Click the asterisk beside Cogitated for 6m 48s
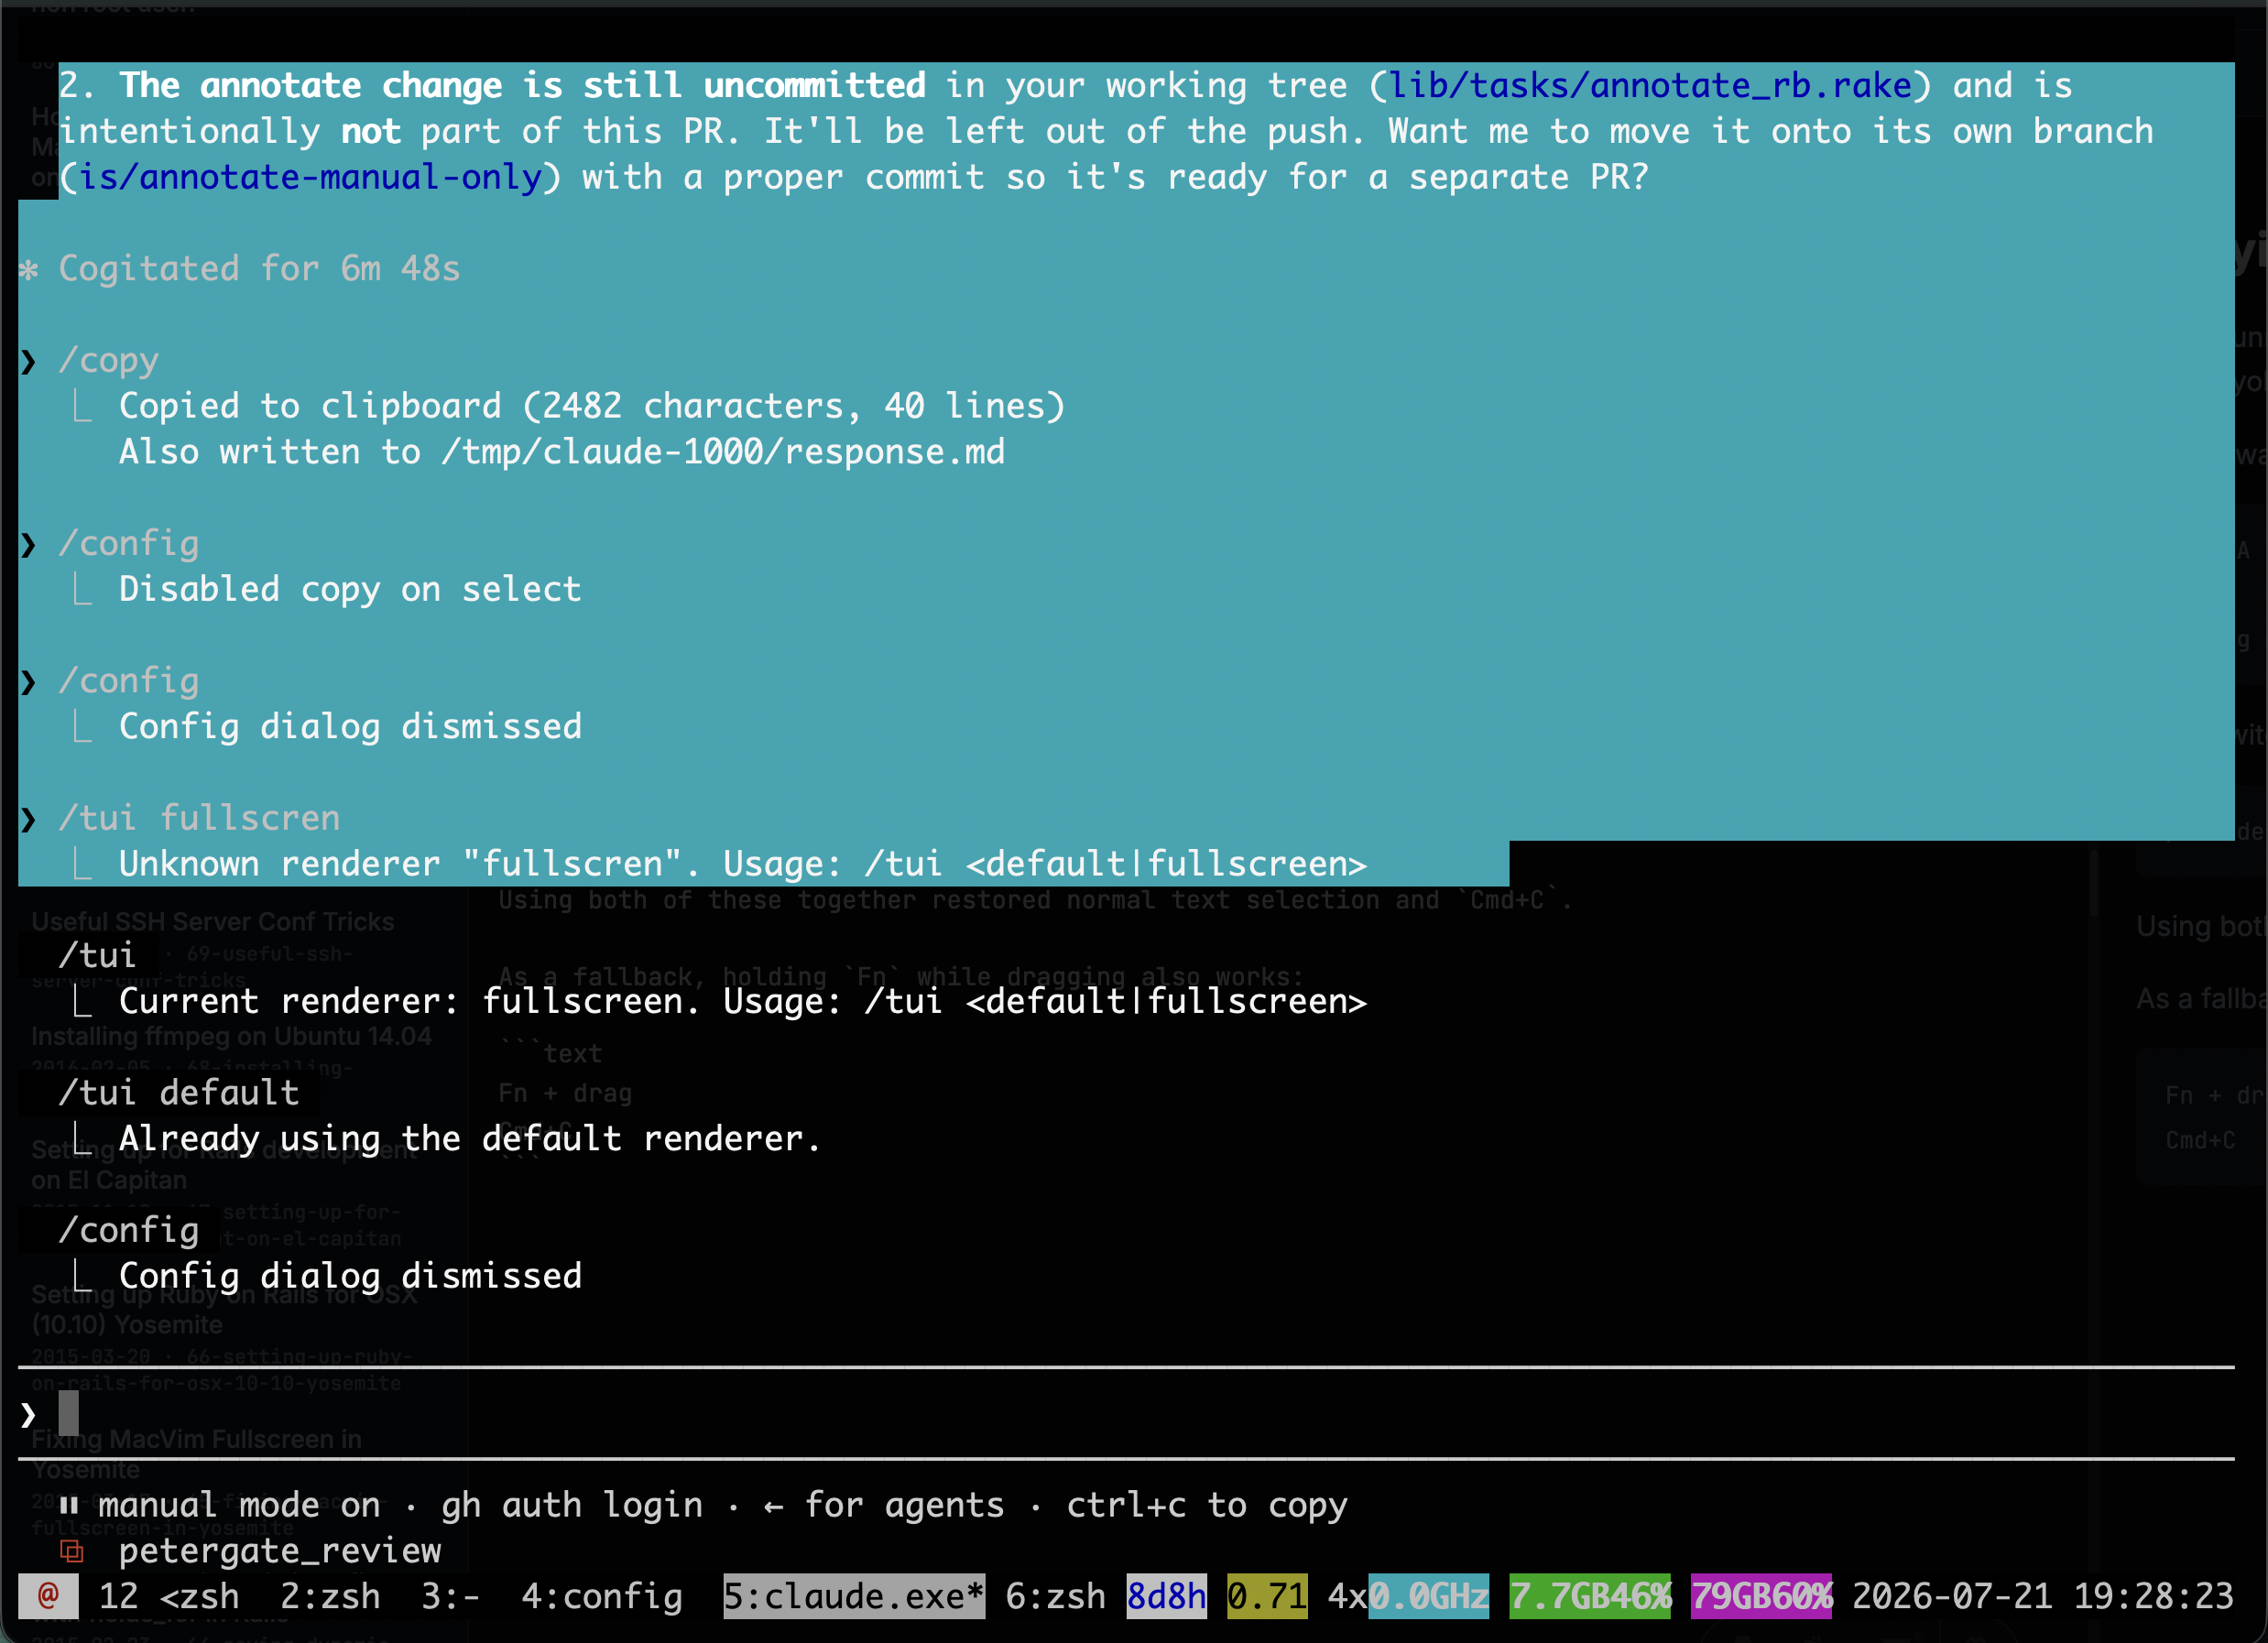 [29, 269]
